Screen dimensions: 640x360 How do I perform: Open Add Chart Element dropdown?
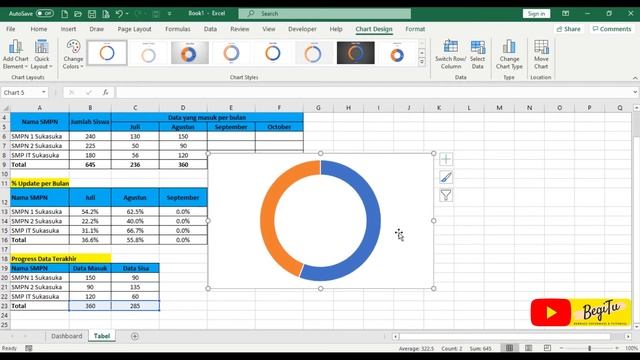tap(16, 54)
